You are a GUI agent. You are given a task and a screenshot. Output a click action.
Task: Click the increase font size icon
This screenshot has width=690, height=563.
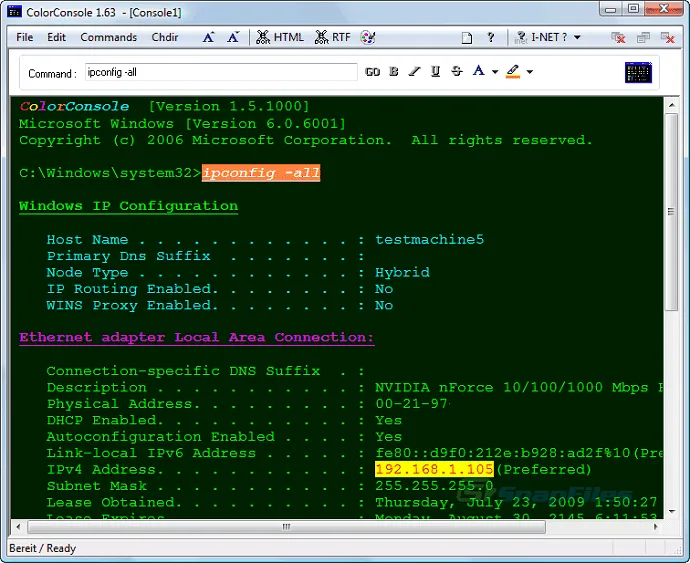[x=209, y=37]
